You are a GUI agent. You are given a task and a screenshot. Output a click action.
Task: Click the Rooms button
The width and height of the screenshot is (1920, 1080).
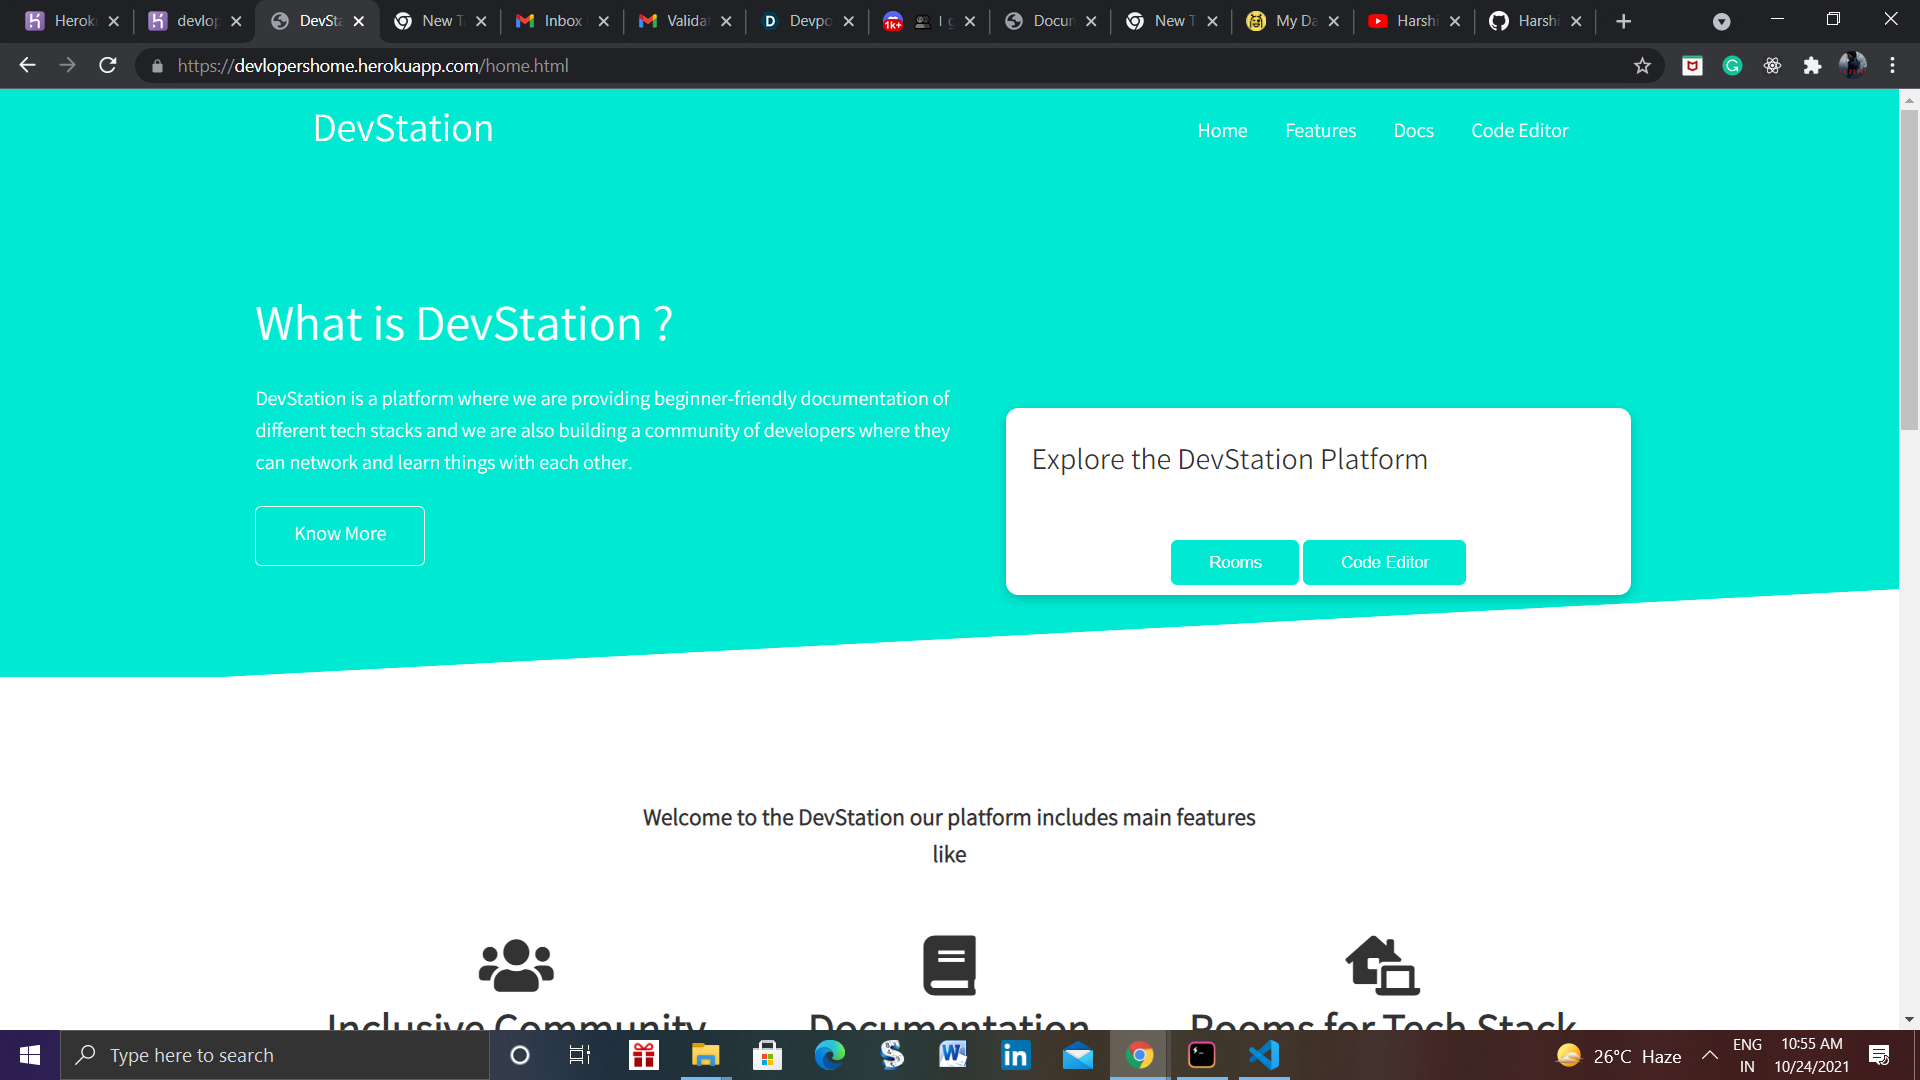coord(1234,562)
